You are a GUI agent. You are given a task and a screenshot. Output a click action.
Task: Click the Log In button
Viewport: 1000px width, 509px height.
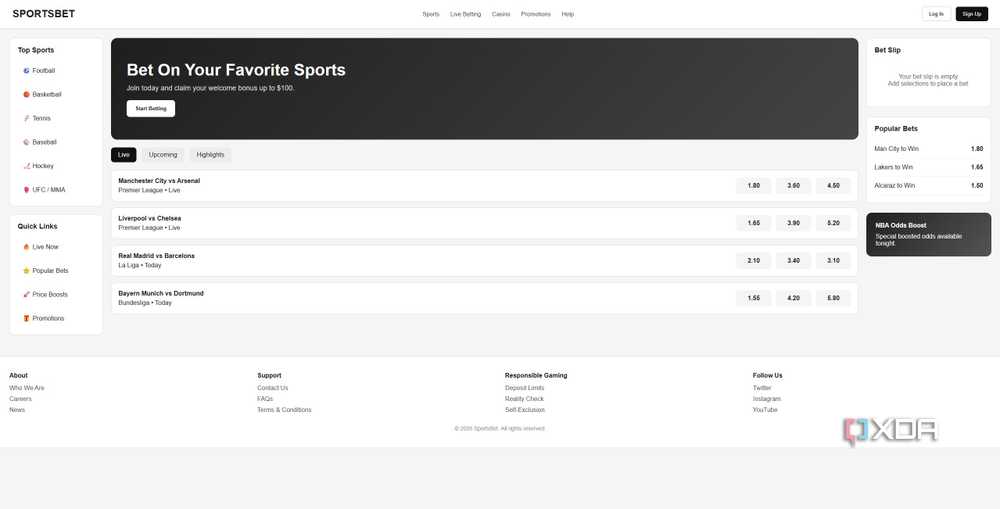pos(936,14)
